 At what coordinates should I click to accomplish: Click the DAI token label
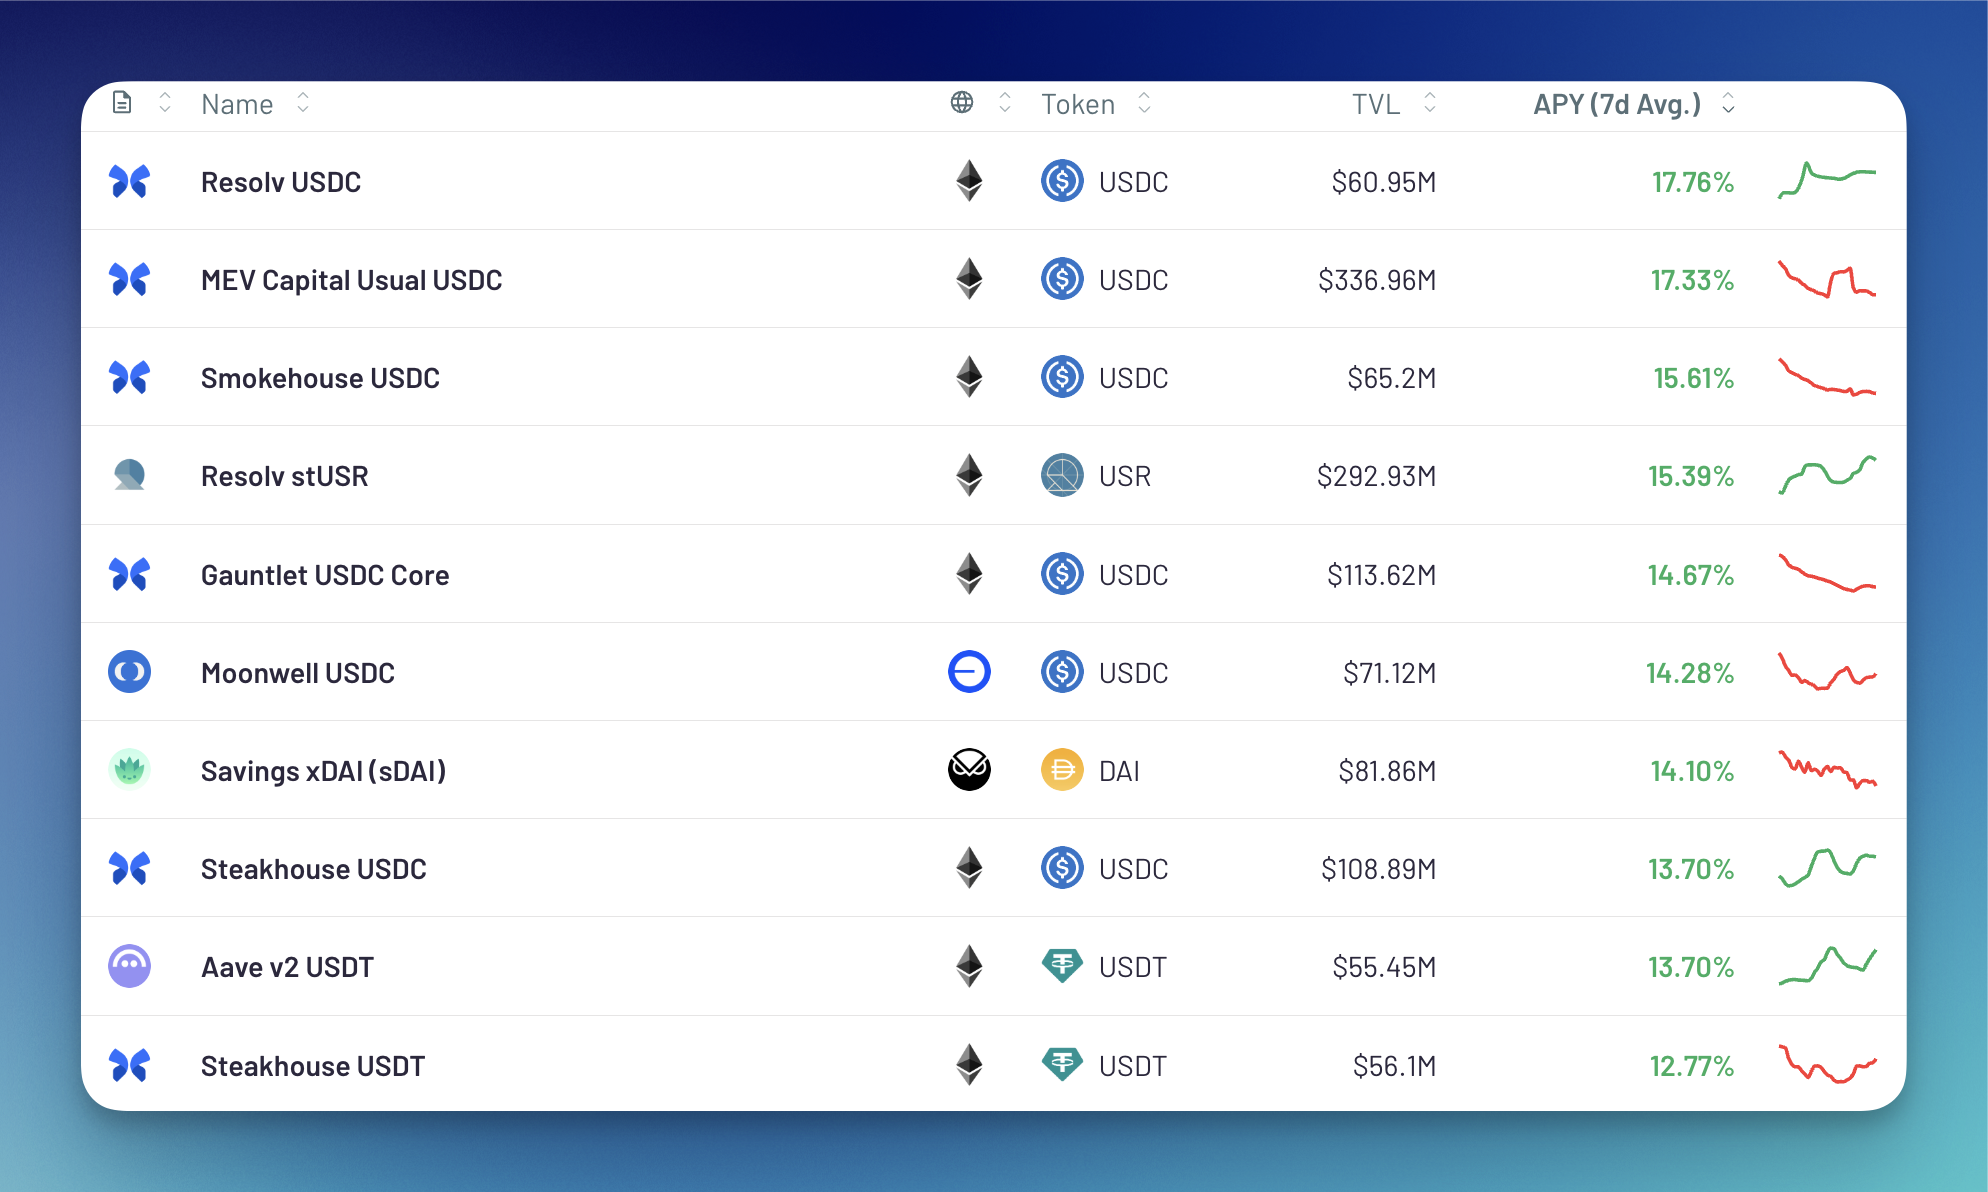[x=1119, y=771]
